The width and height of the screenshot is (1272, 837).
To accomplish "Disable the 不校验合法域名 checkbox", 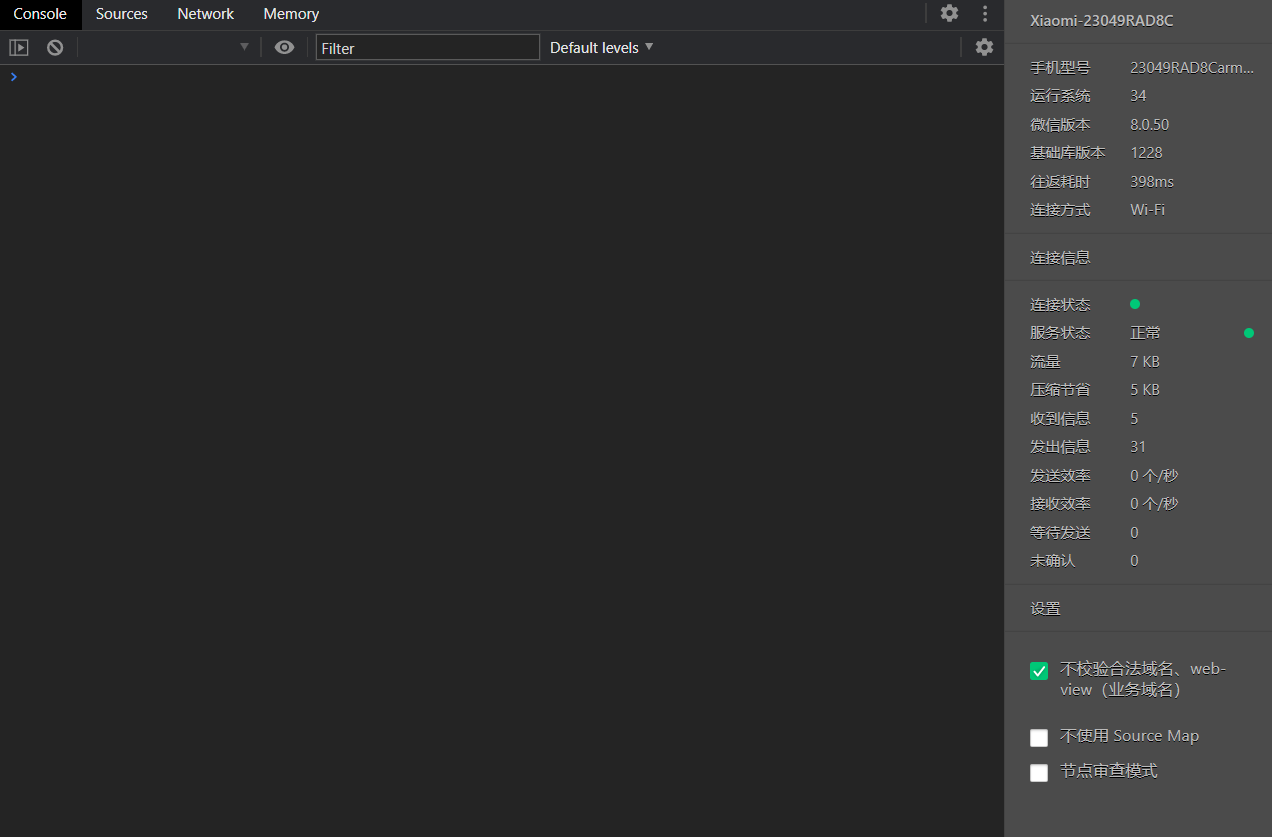I will [x=1039, y=671].
